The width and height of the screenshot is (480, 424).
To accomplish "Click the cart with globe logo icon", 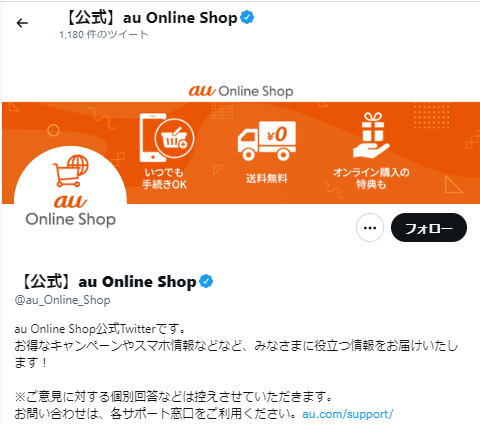I will click(71, 170).
